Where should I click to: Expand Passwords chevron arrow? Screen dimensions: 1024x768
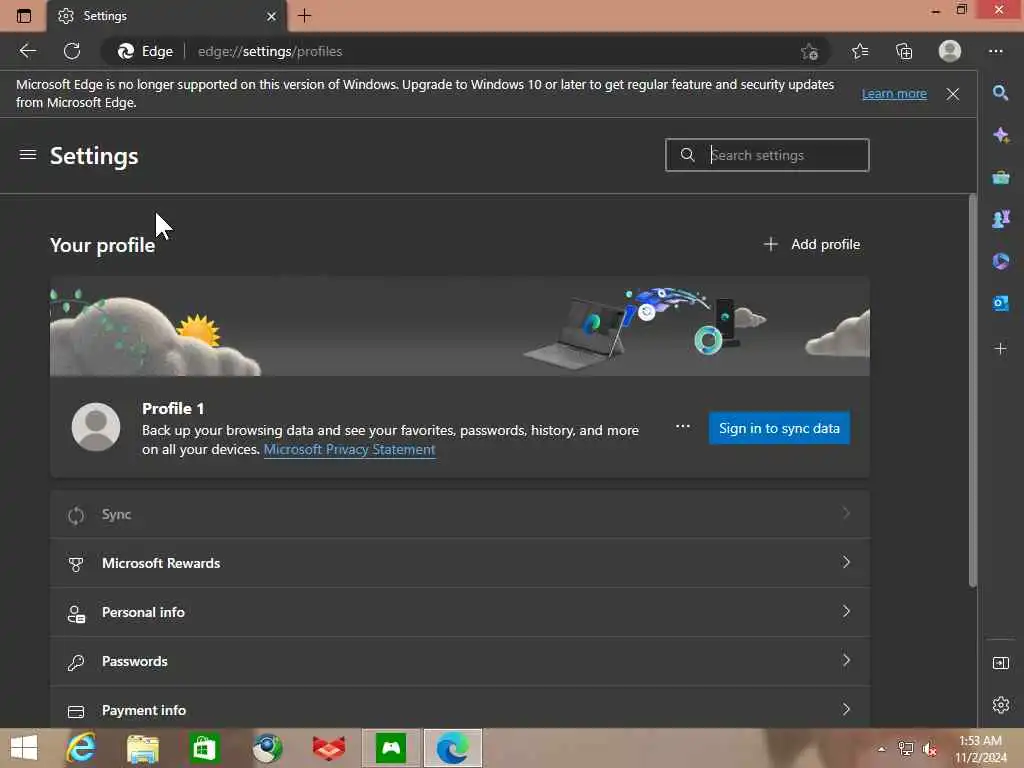tap(846, 660)
